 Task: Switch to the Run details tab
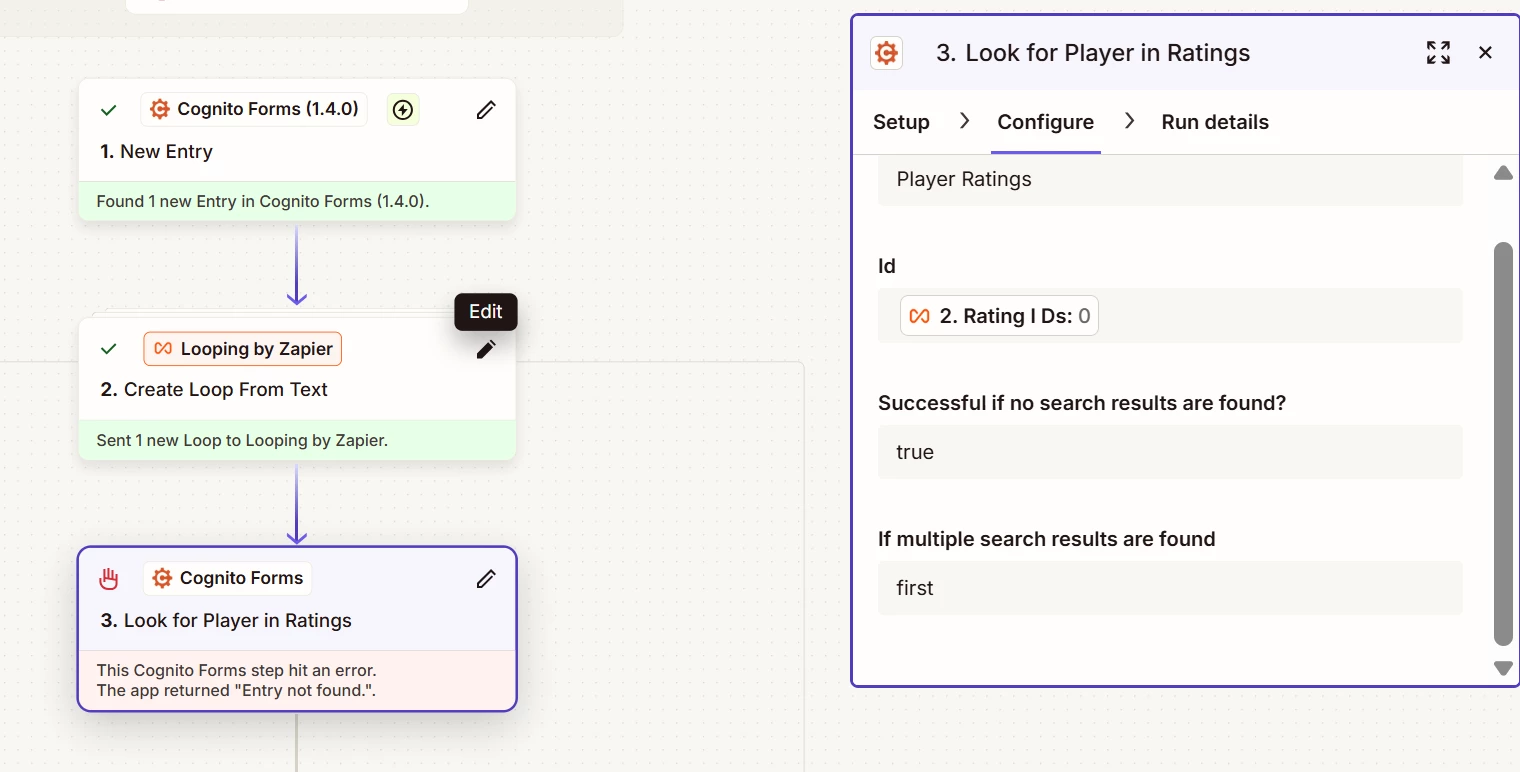point(1215,122)
